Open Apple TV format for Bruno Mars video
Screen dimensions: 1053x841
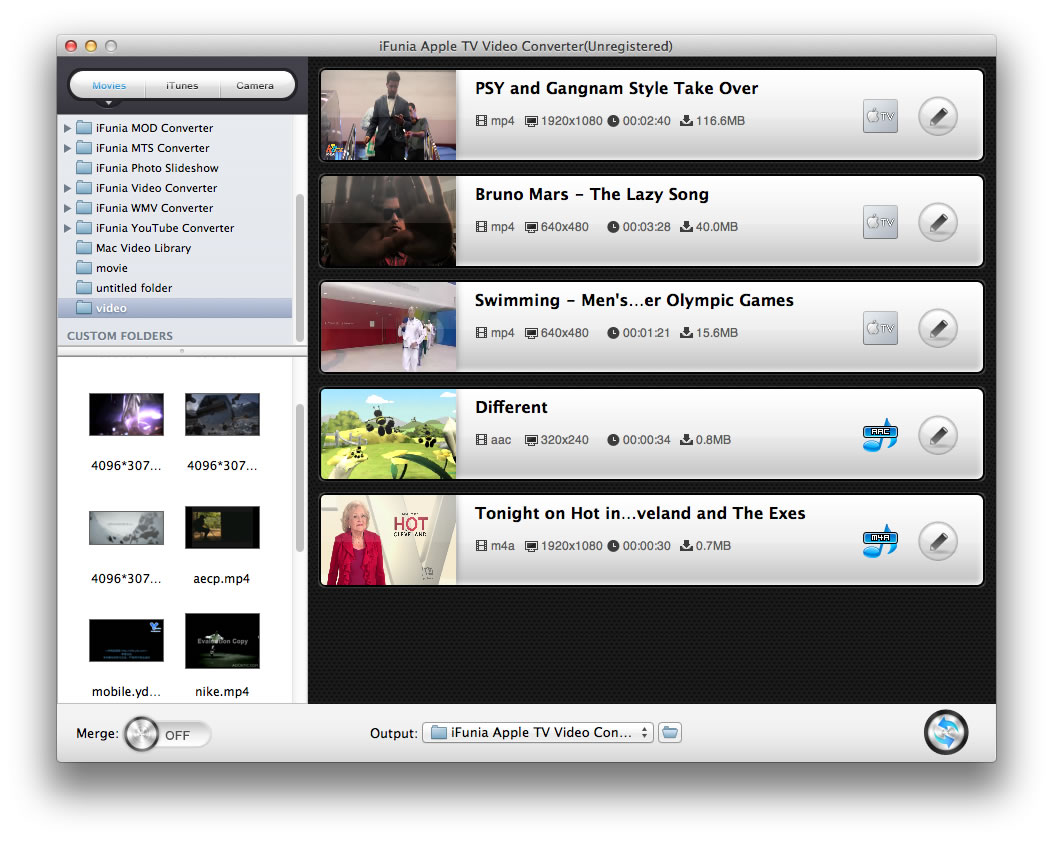point(880,222)
